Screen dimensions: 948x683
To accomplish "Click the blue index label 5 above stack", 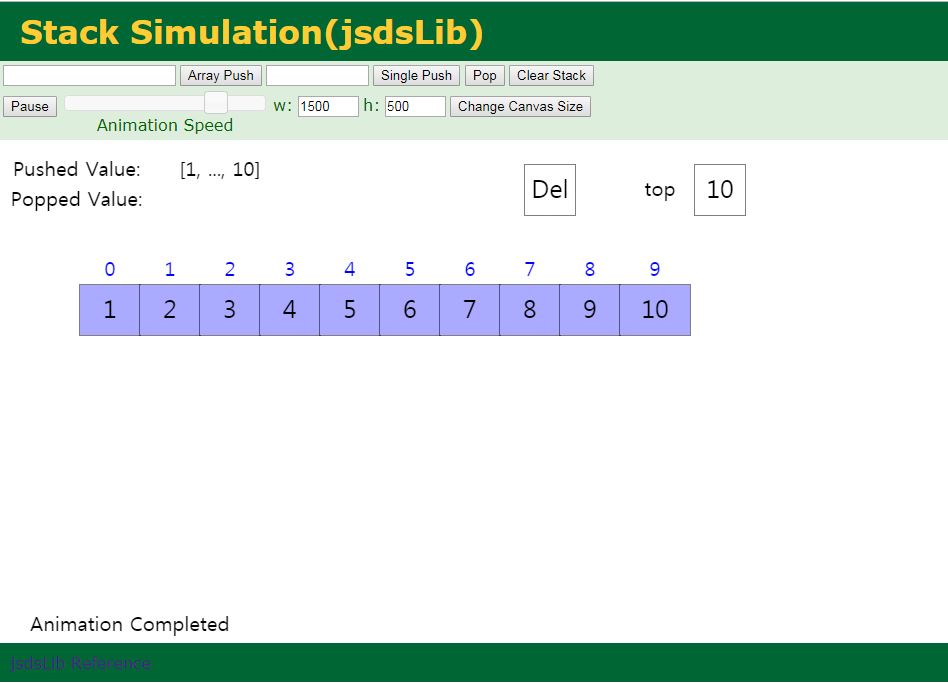I will click(x=410, y=269).
